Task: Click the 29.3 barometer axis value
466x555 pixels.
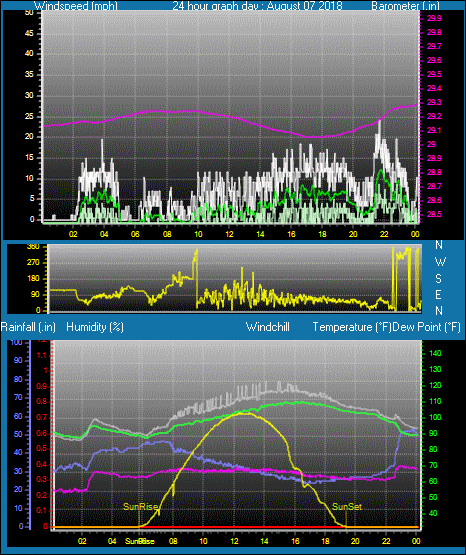Action: coord(434,102)
